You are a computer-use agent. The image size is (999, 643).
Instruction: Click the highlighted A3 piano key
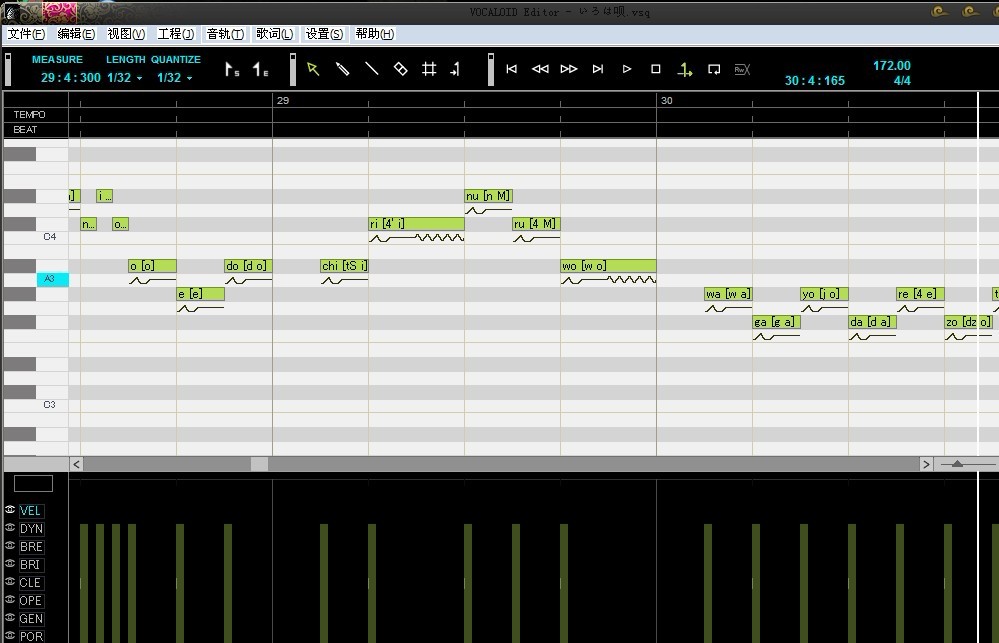tap(52, 279)
